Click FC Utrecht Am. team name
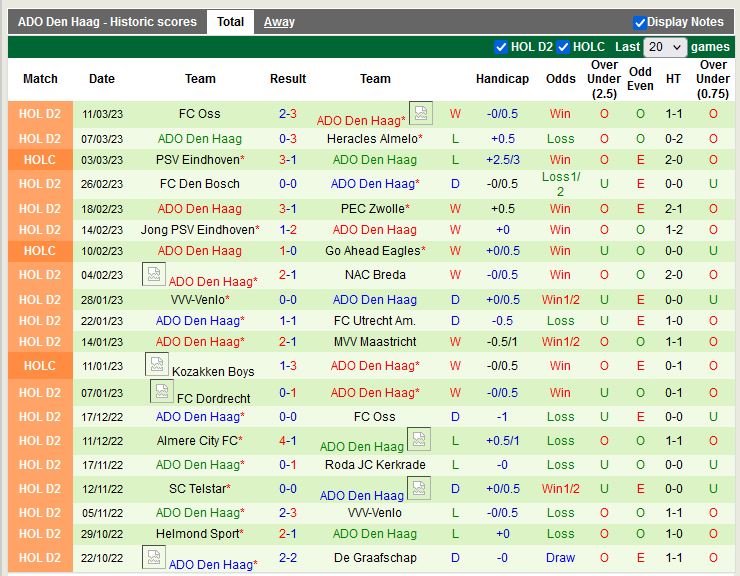 pyautogui.click(x=375, y=321)
